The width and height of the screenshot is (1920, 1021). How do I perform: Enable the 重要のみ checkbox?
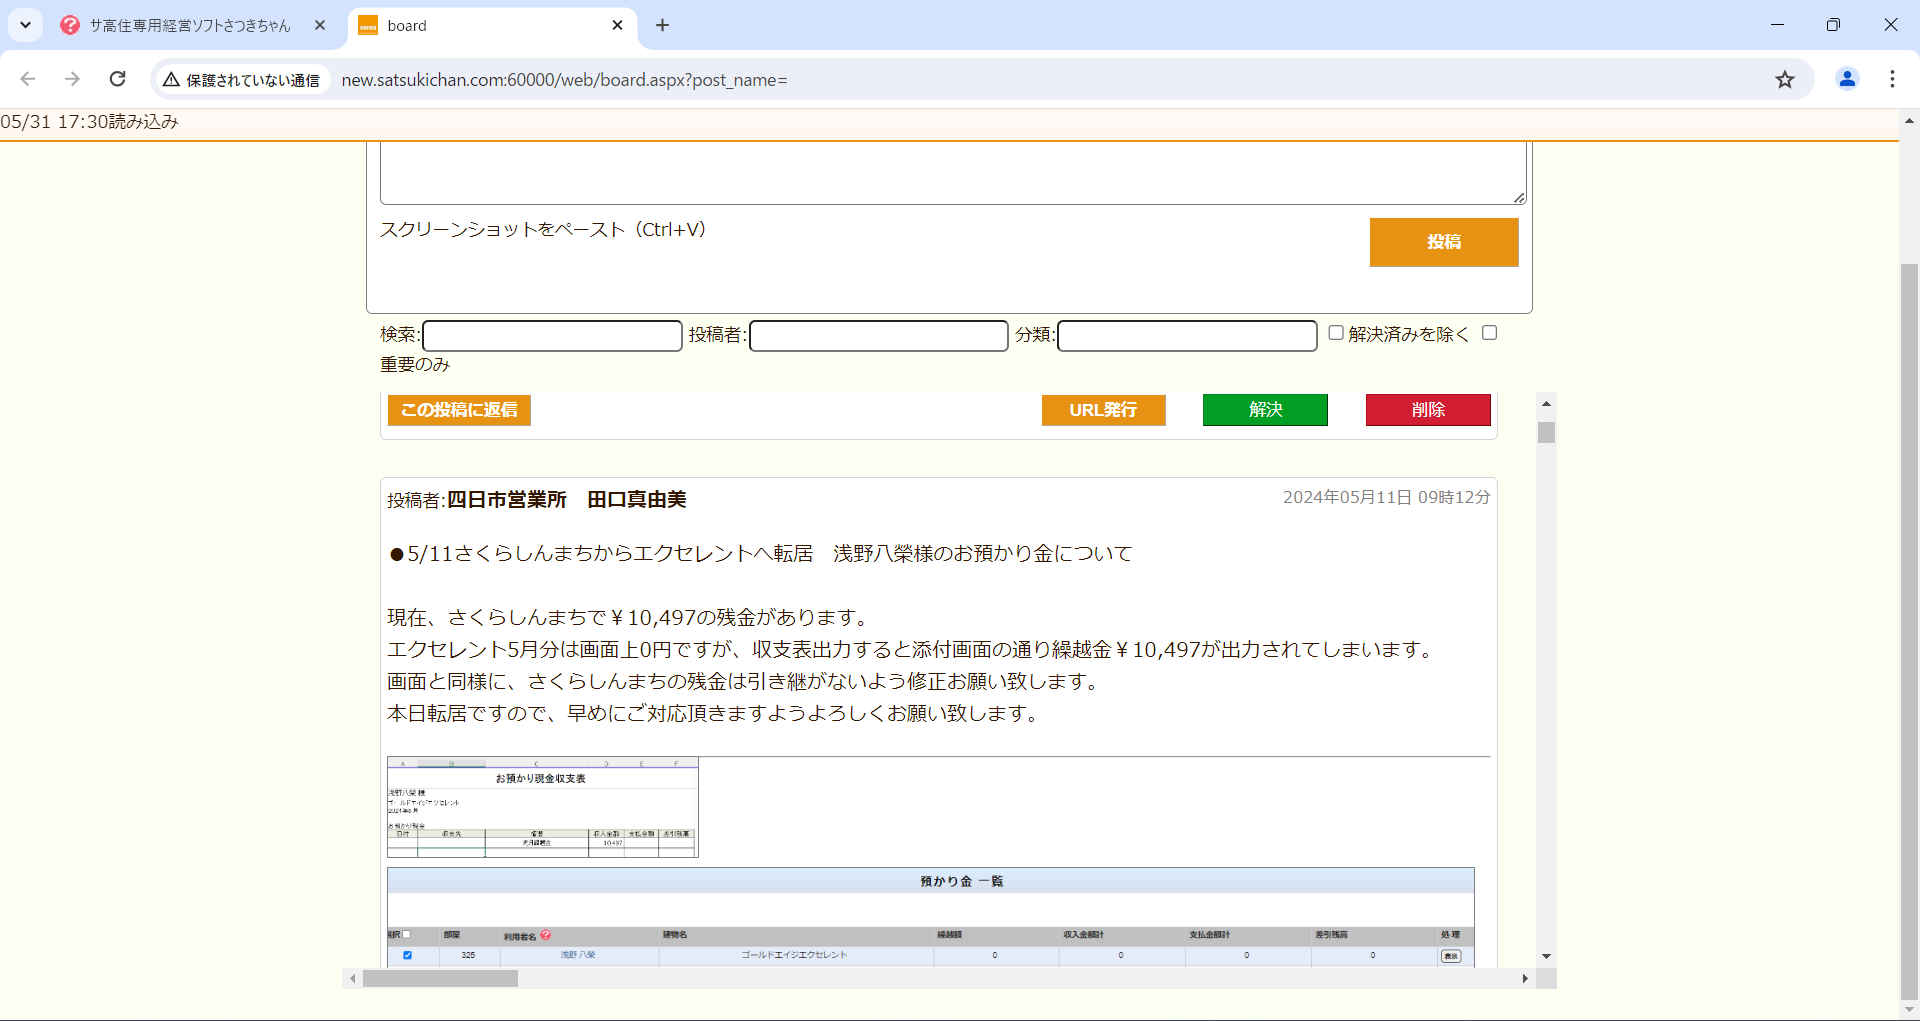[1489, 333]
